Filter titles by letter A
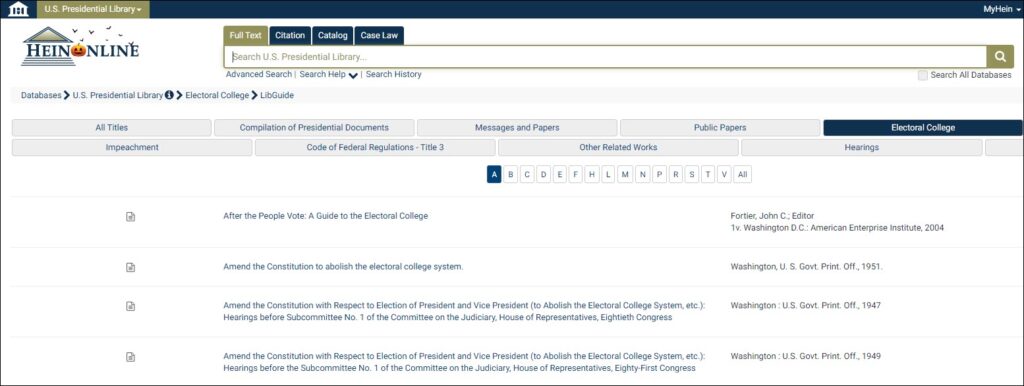This screenshot has width=1024, height=386. tap(494, 175)
